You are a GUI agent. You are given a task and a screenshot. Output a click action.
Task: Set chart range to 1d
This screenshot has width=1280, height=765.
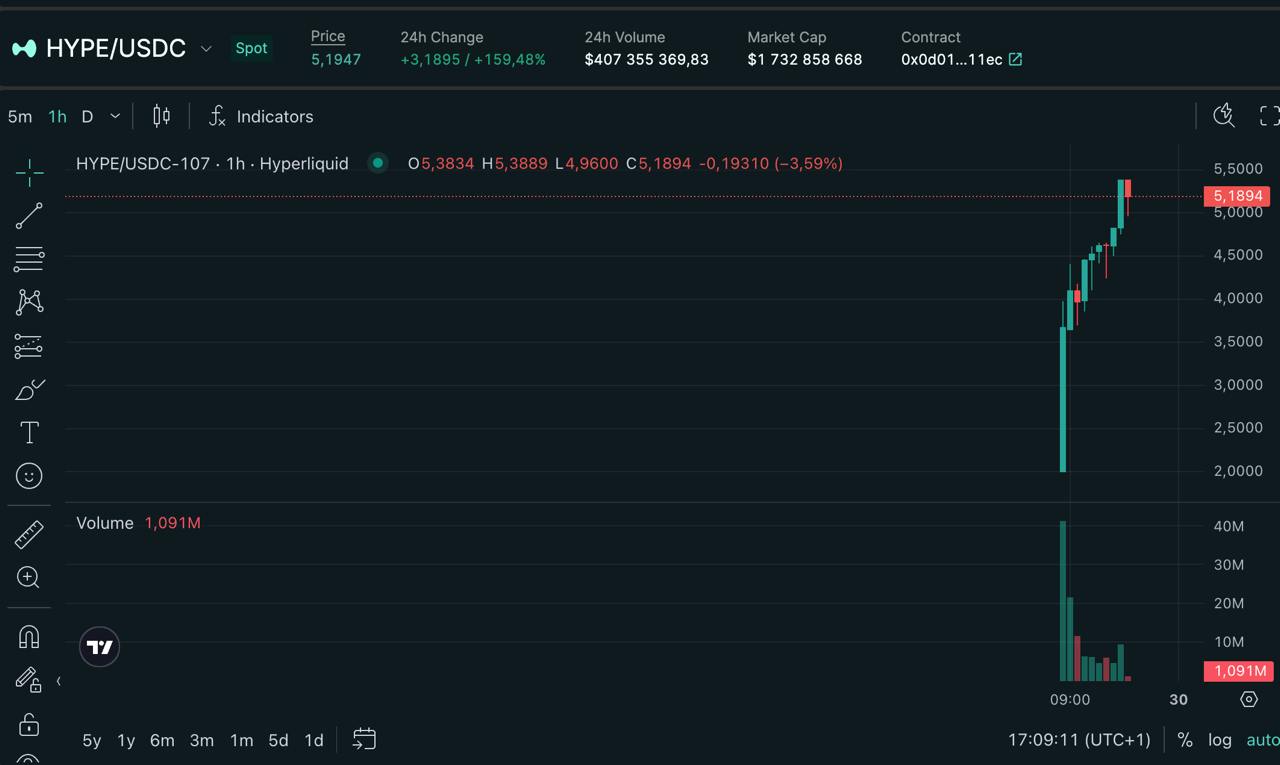point(314,740)
